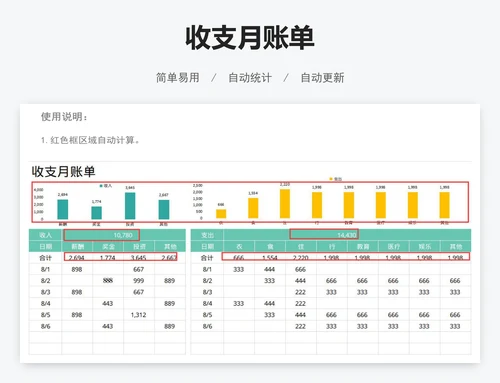Click the 奖金 teal bar in income chart
The width and height of the screenshot is (500, 383).
(96, 213)
